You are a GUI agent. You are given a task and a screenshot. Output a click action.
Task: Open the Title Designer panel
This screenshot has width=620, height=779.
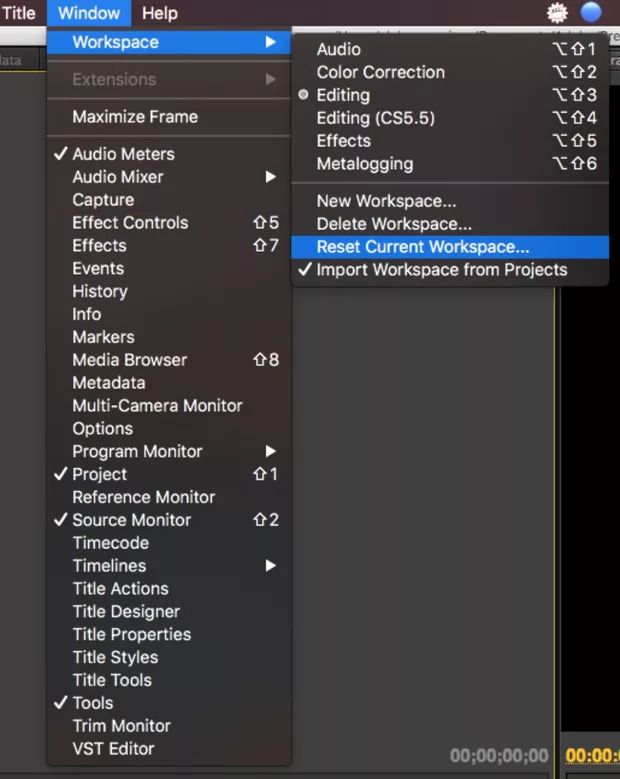169,611
